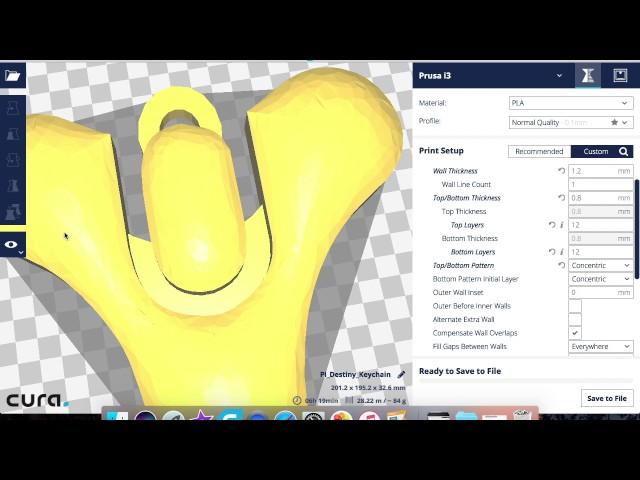The width and height of the screenshot is (640, 480).
Task: Click the Top/Bottom Pattern setting label
Action: [463, 265]
